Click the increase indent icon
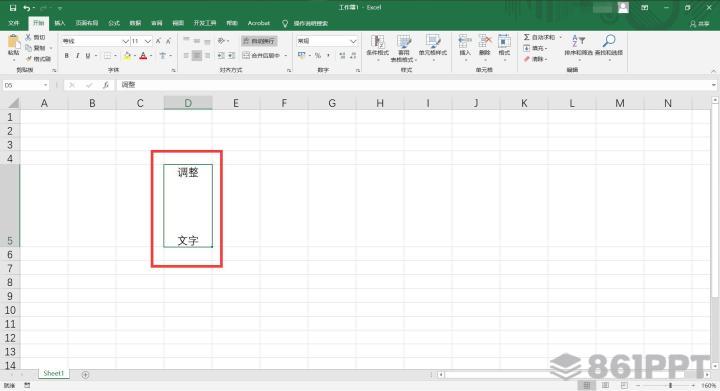The height and width of the screenshot is (391, 720). [x=231, y=56]
